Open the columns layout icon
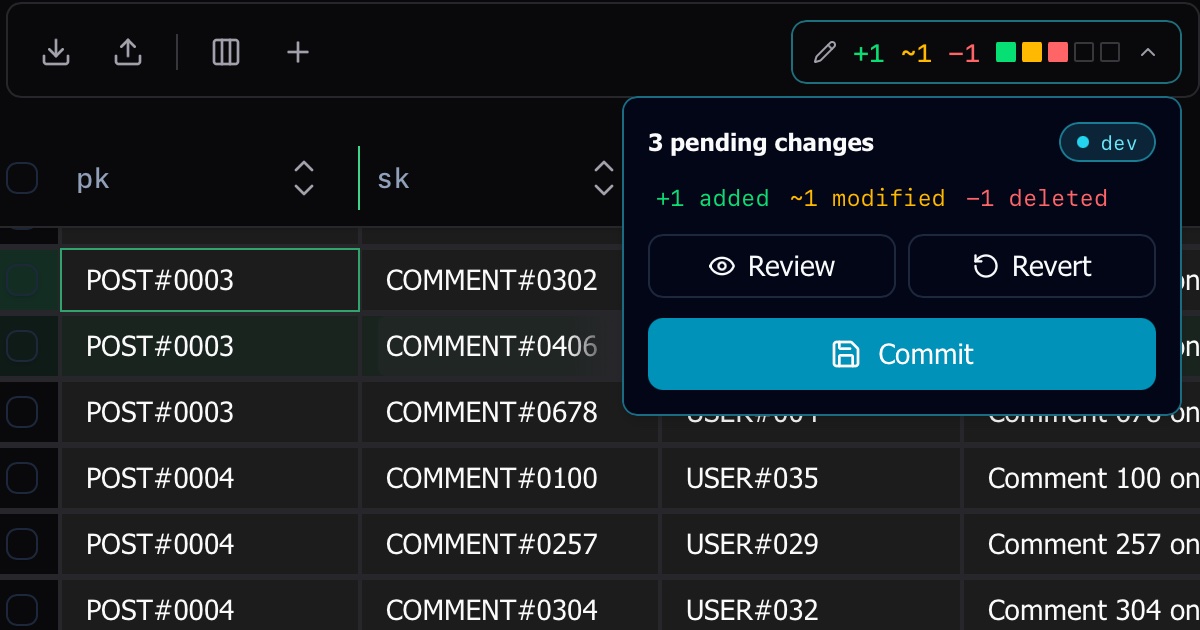The width and height of the screenshot is (1200, 630). [226, 52]
